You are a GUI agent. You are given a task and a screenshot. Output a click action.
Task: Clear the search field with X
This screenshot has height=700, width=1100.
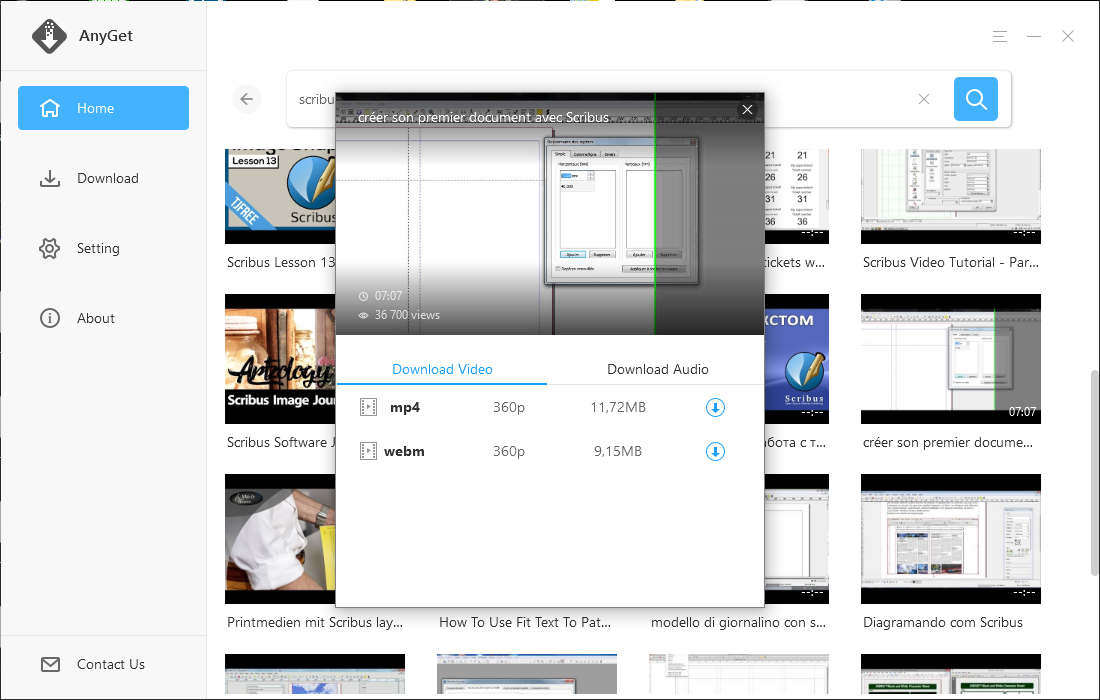(x=924, y=100)
